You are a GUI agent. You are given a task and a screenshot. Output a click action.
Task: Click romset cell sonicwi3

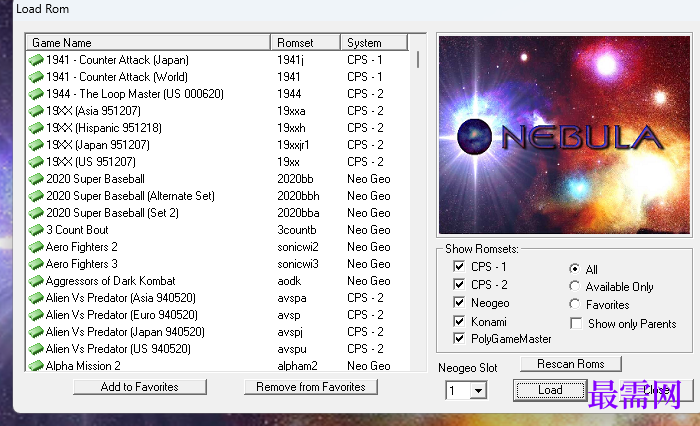pyautogui.click(x=298, y=264)
